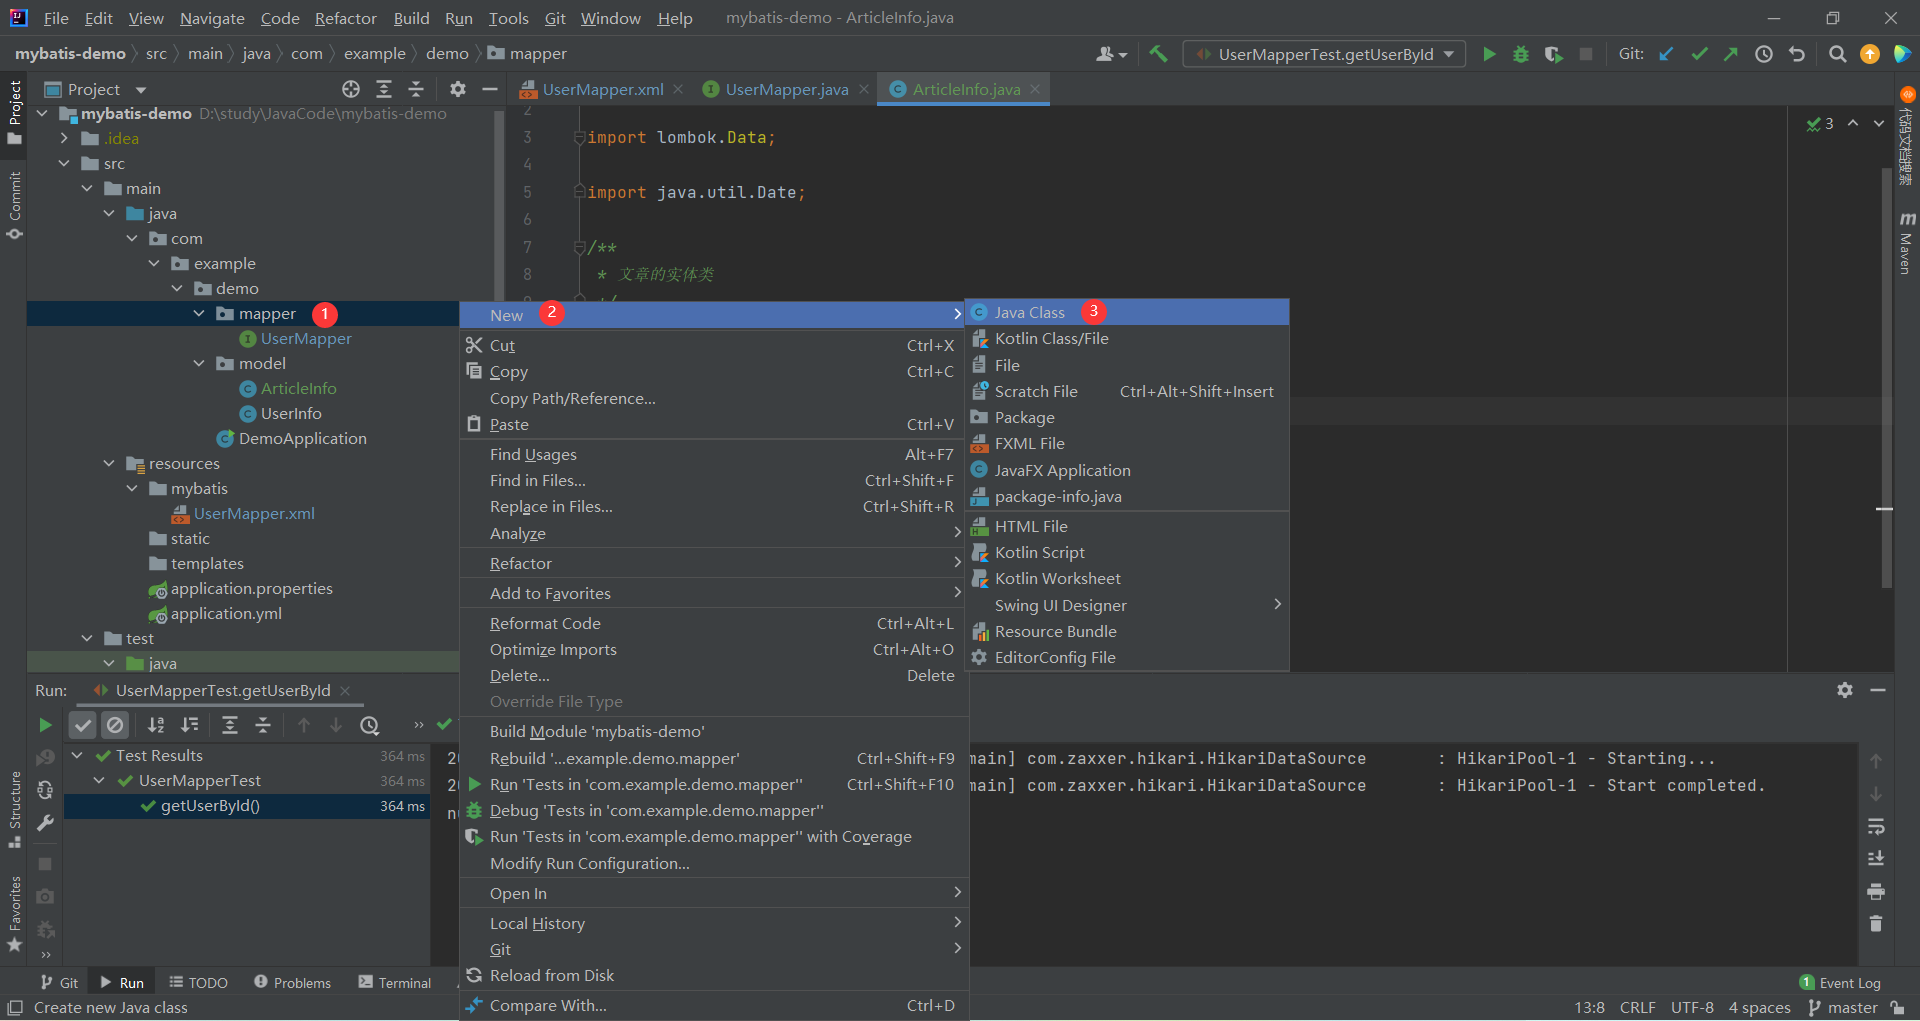Collapse the mapper folder node

(199, 313)
